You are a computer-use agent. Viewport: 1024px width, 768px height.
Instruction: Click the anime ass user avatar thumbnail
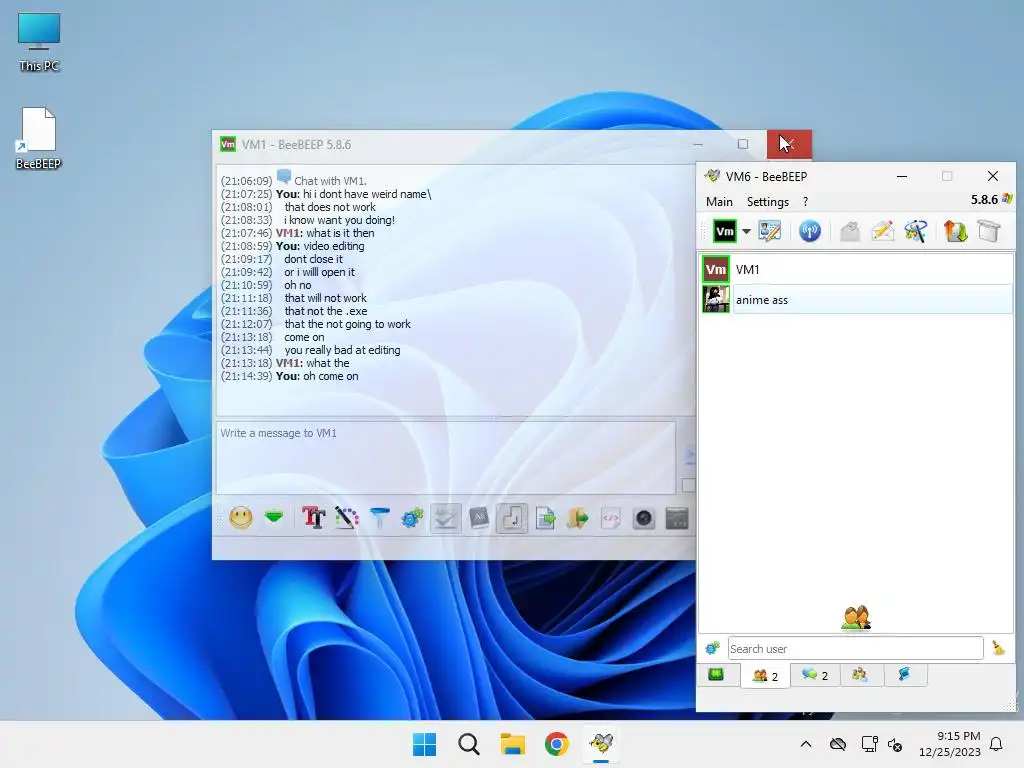pos(716,300)
